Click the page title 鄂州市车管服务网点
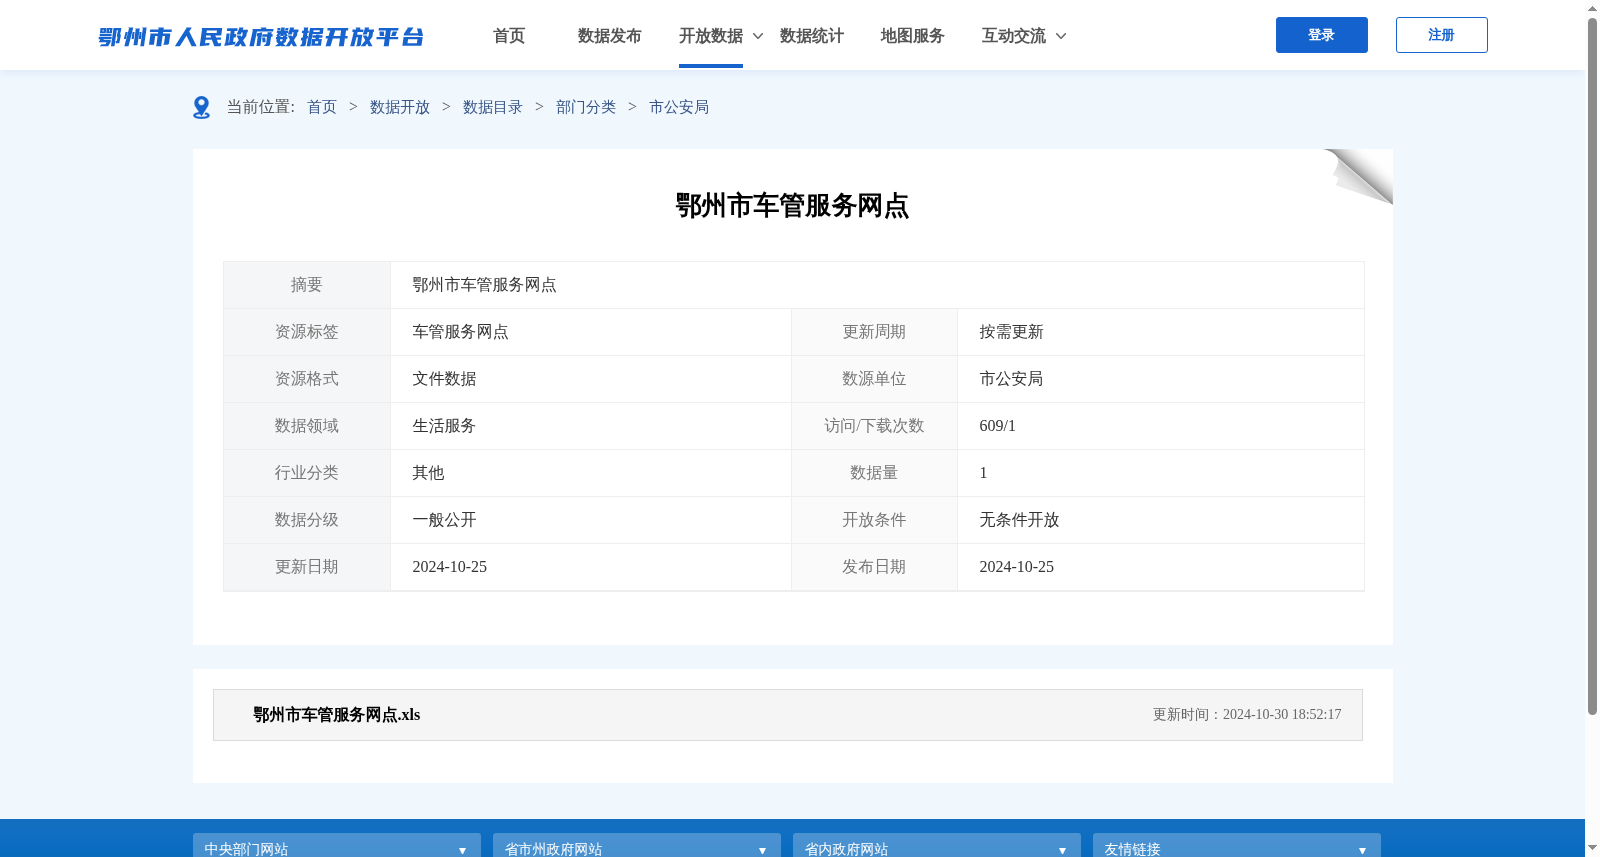Screen dimensions: 1600x857 click(792, 206)
